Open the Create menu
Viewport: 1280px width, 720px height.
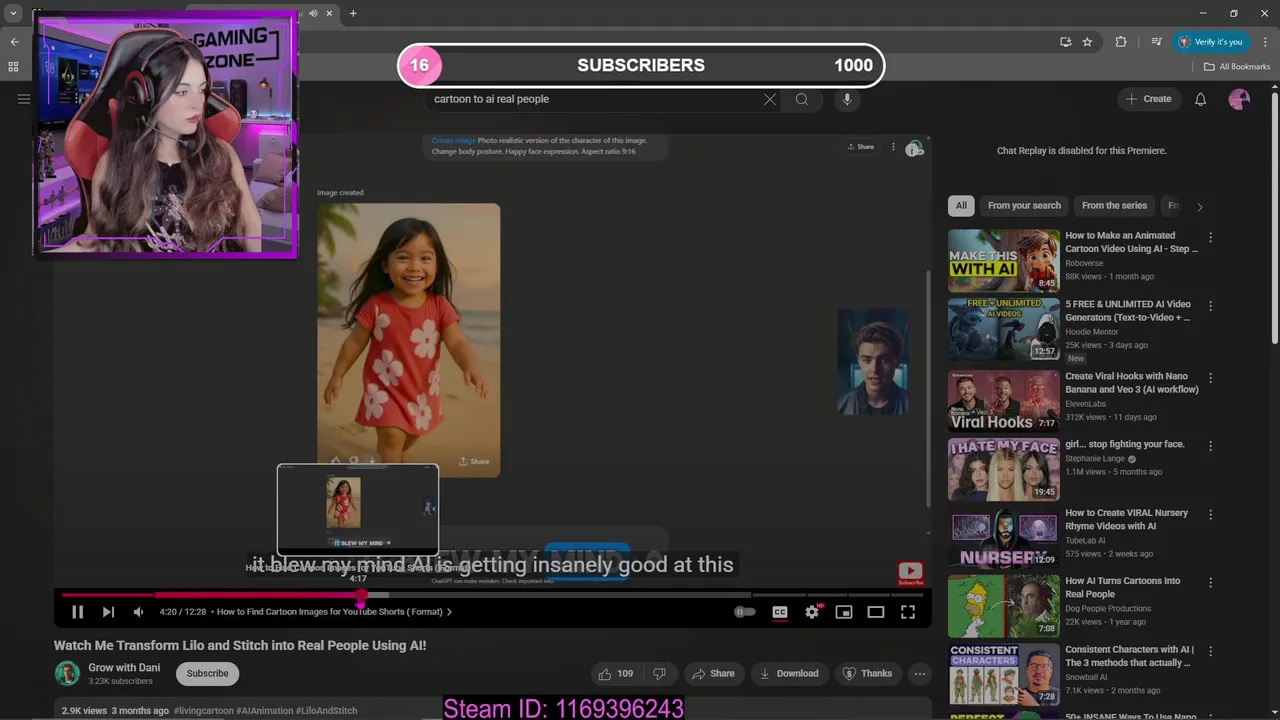coord(1148,99)
